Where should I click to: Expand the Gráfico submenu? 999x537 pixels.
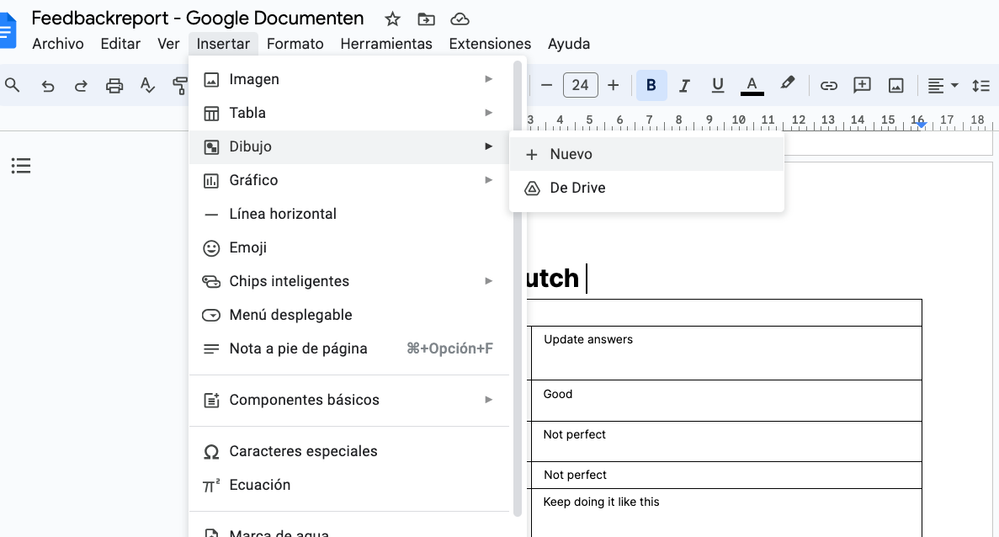click(349, 180)
